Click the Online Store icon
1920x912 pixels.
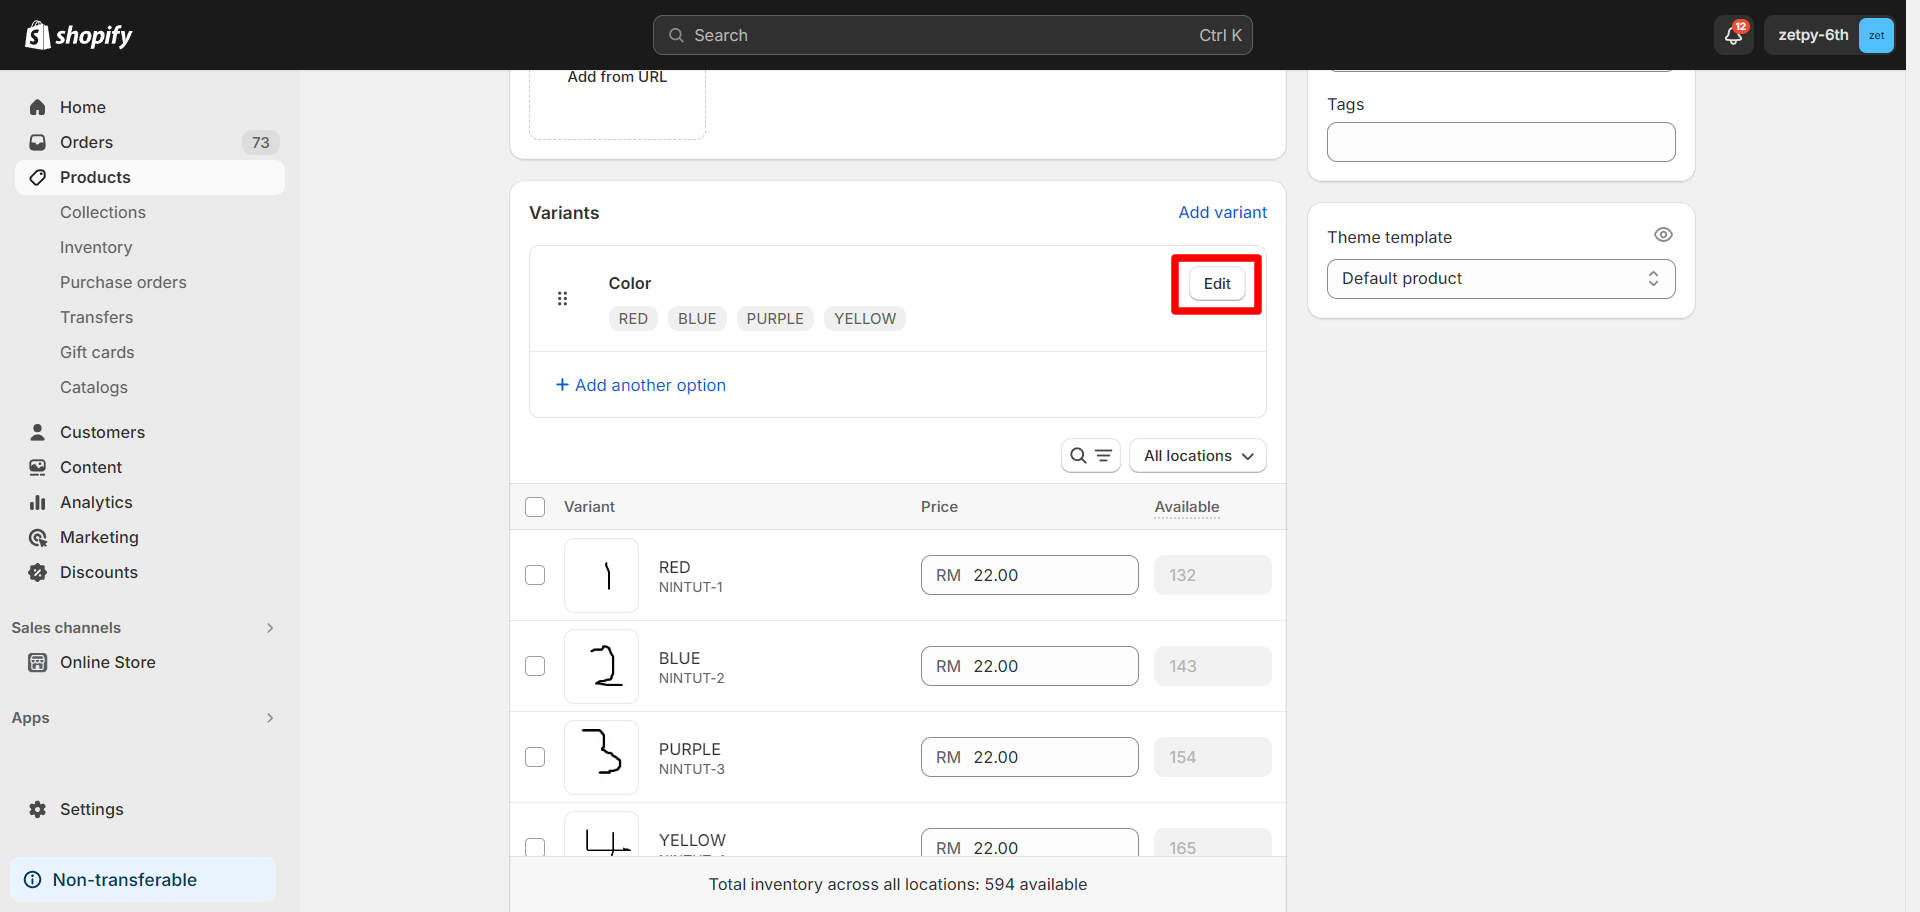38,662
